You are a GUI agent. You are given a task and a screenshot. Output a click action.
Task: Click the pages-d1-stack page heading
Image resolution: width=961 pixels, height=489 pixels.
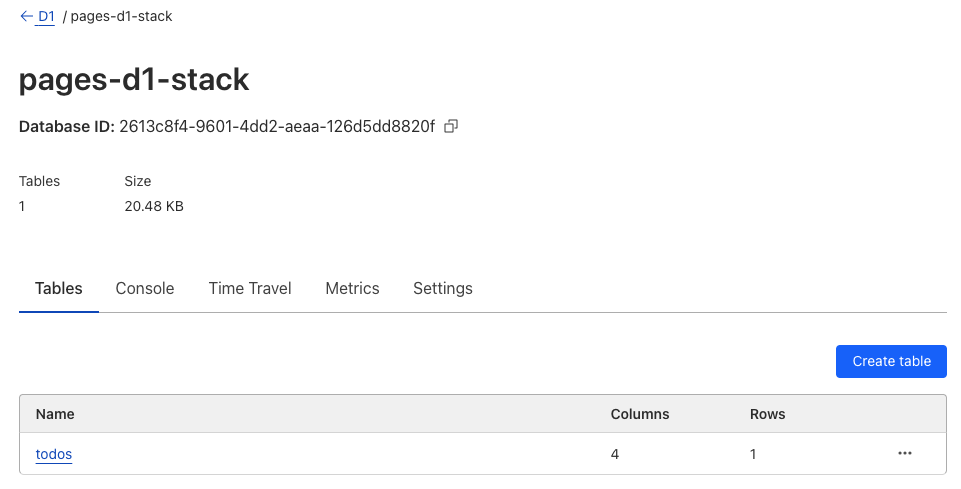tap(134, 80)
